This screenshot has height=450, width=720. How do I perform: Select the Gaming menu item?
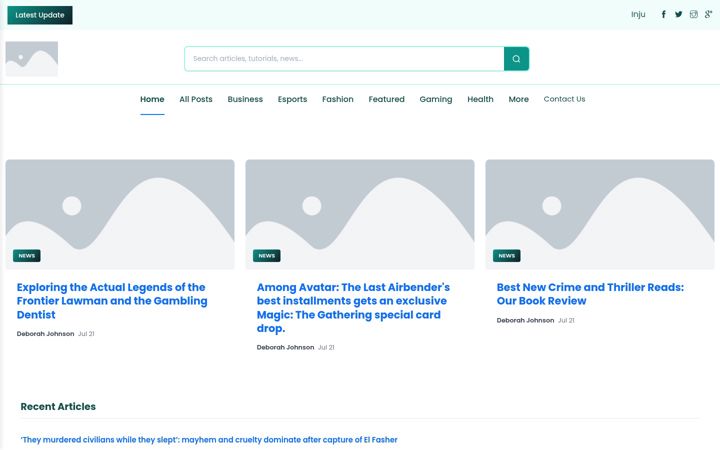(x=436, y=99)
